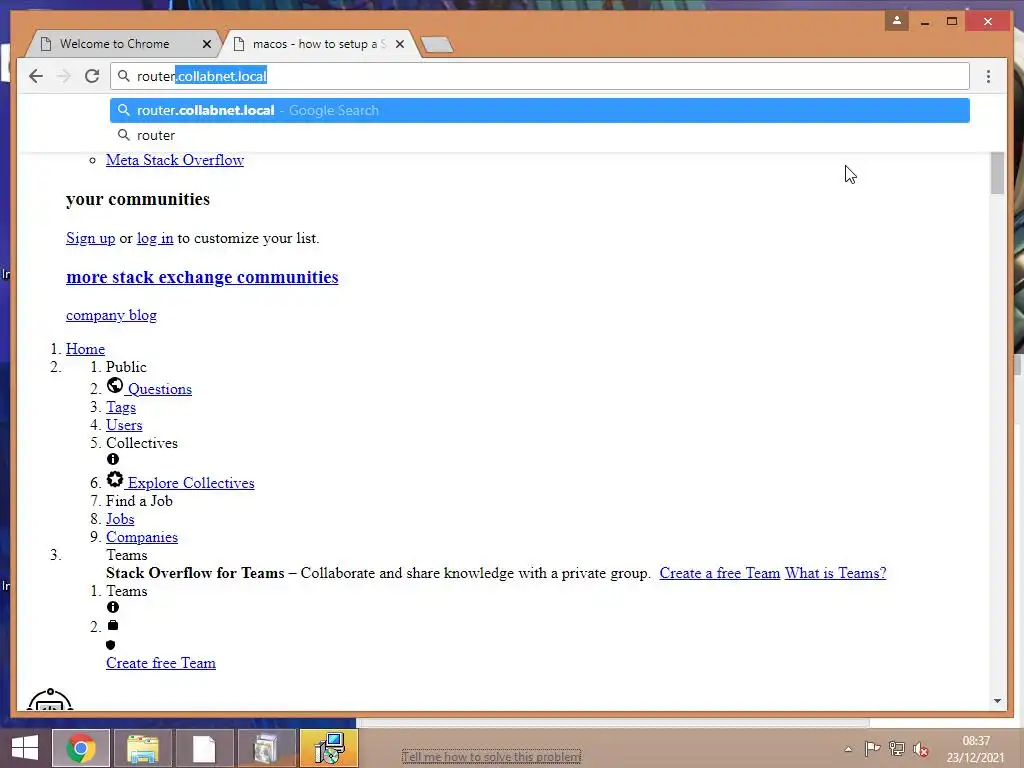
Task: Switch to the Welcome to Chrome tab
Action: pos(114,44)
